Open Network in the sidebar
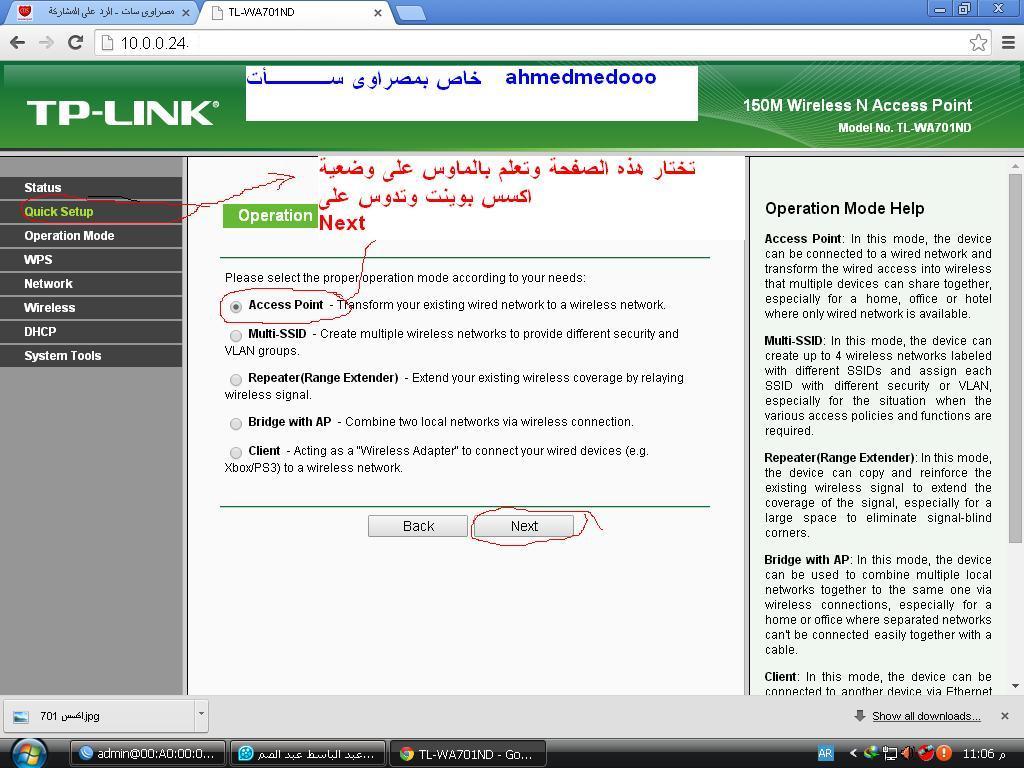This screenshot has height=768, width=1024. (x=91, y=284)
